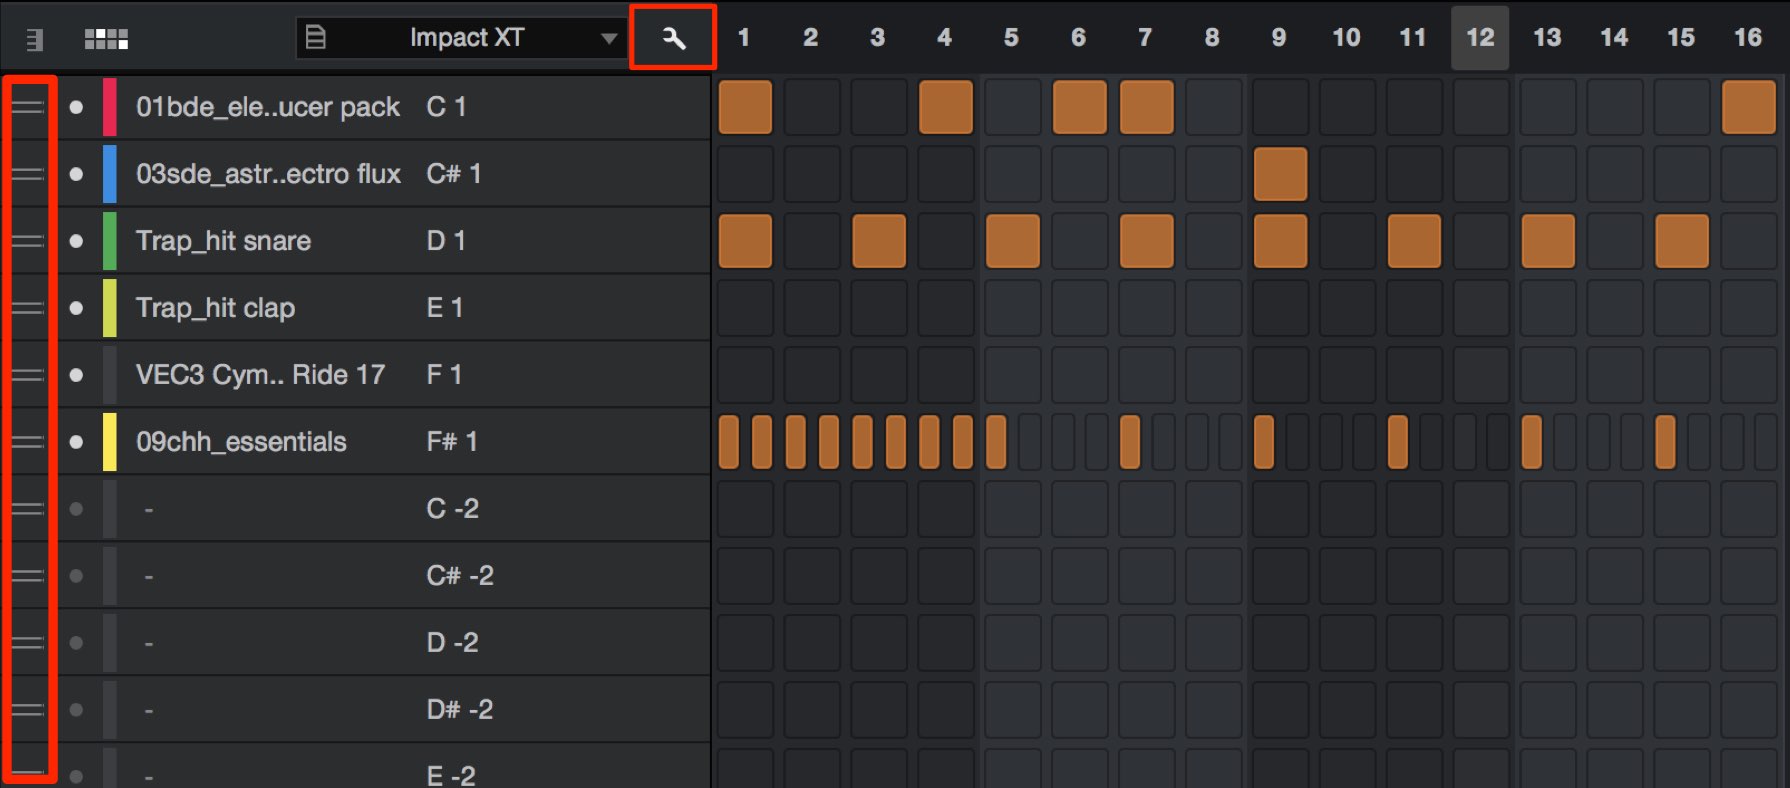Click the row handle icon for 09chh_essentials
The height and width of the screenshot is (788, 1790).
tap(29, 442)
